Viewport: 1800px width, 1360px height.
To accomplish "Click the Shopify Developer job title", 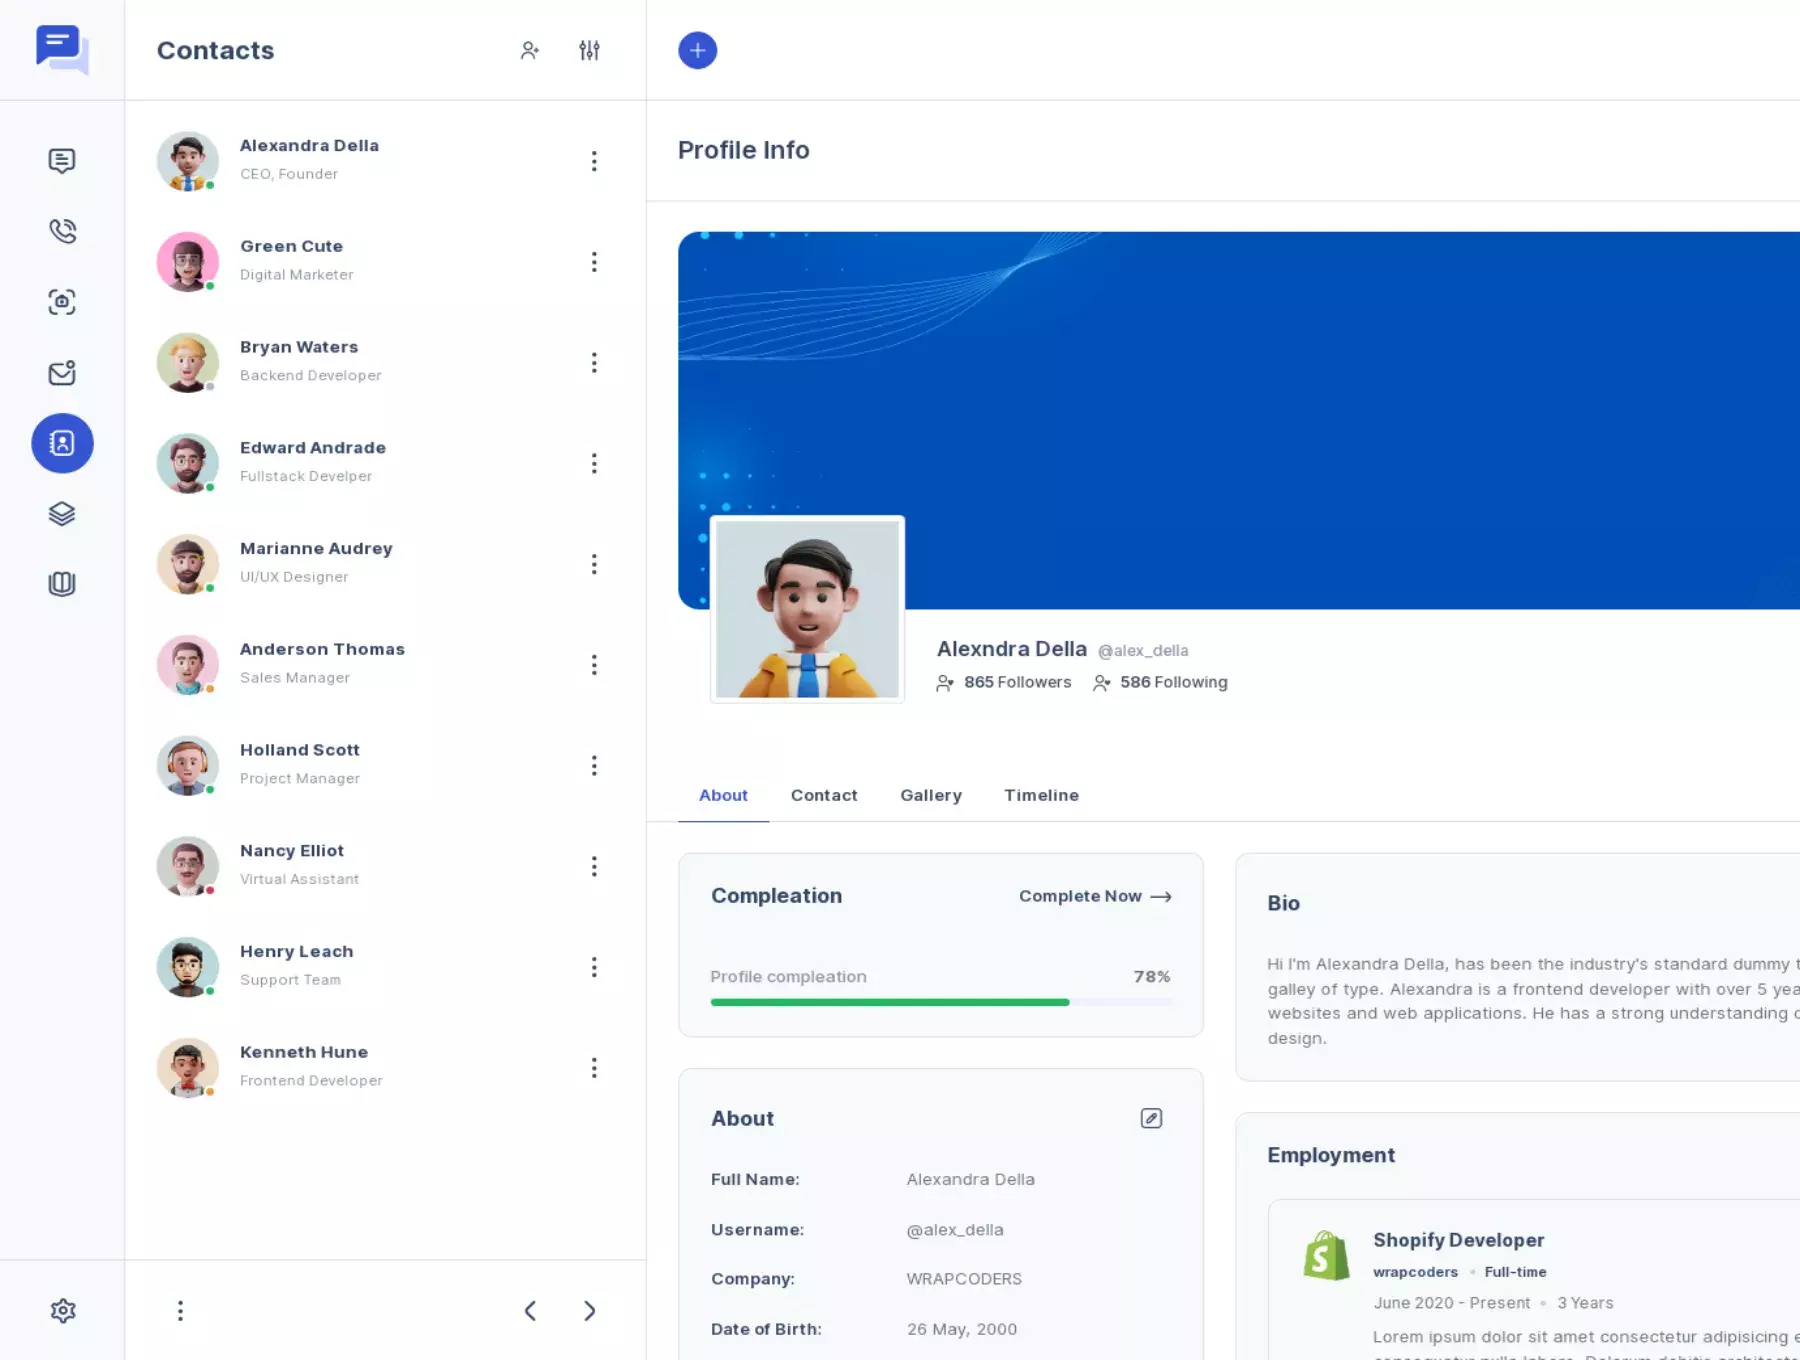I will tap(1458, 1240).
